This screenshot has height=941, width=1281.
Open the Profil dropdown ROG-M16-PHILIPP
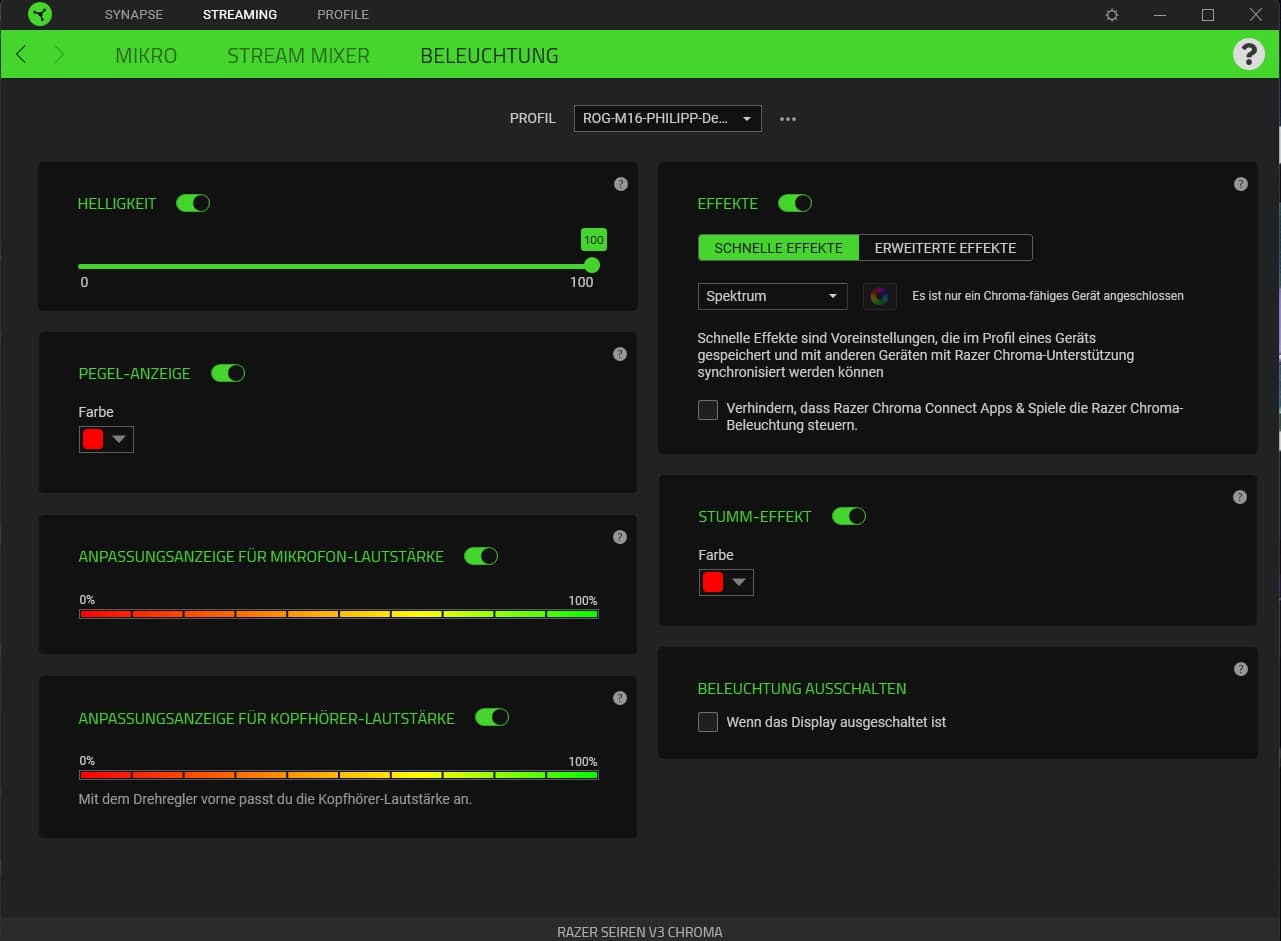tap(667, 119)
